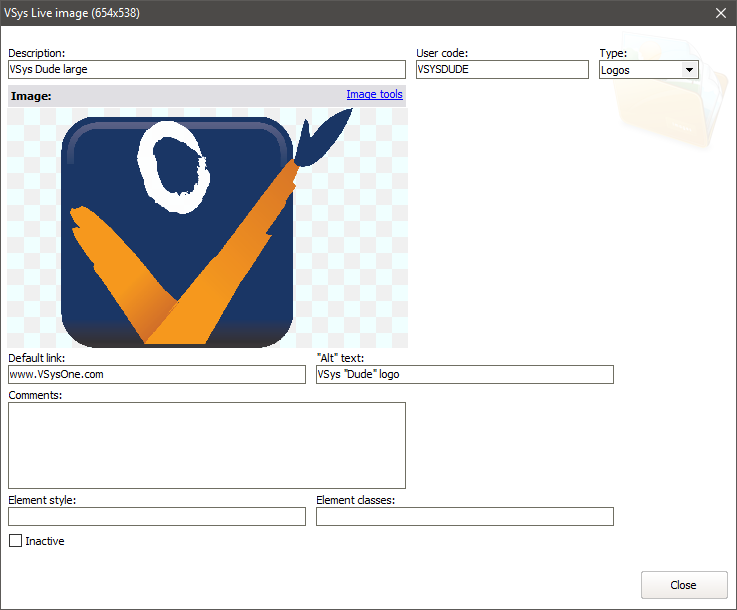Close the window using the title bar X

[720, 13]
